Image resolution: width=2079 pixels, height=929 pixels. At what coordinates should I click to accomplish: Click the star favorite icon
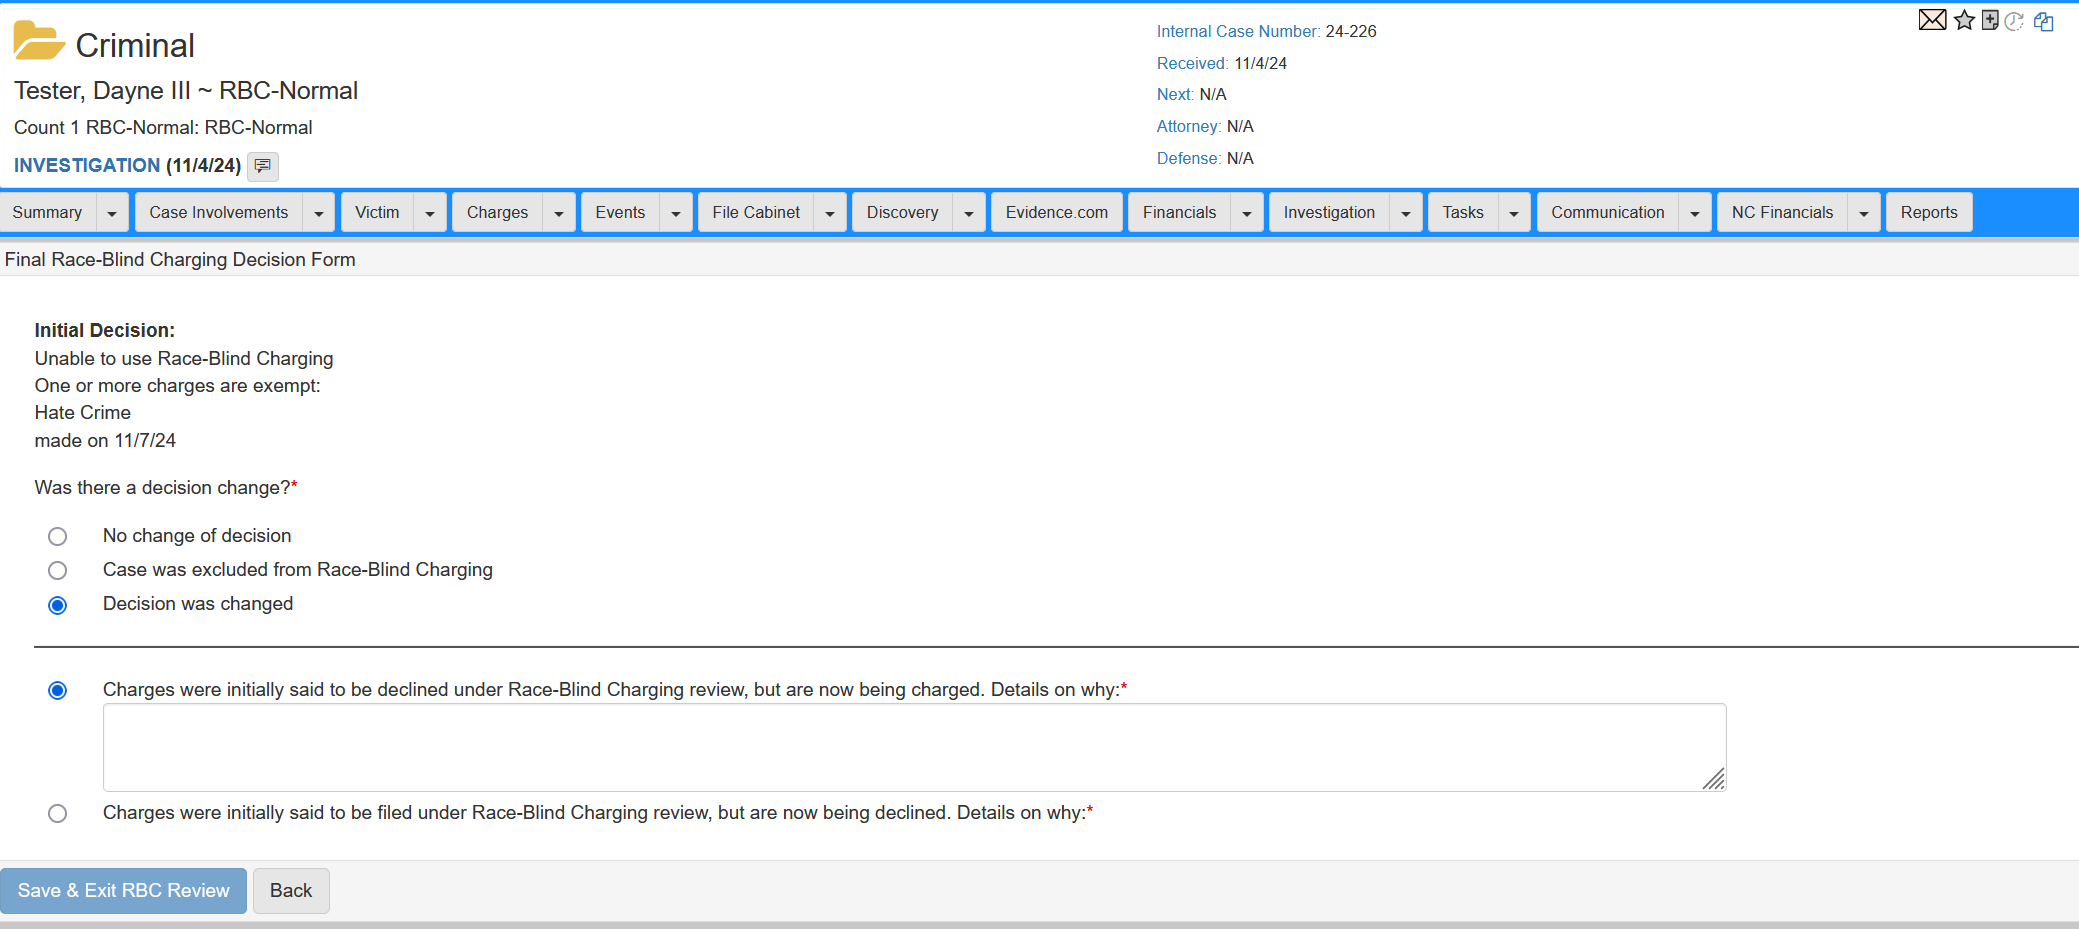point(1964,20)
